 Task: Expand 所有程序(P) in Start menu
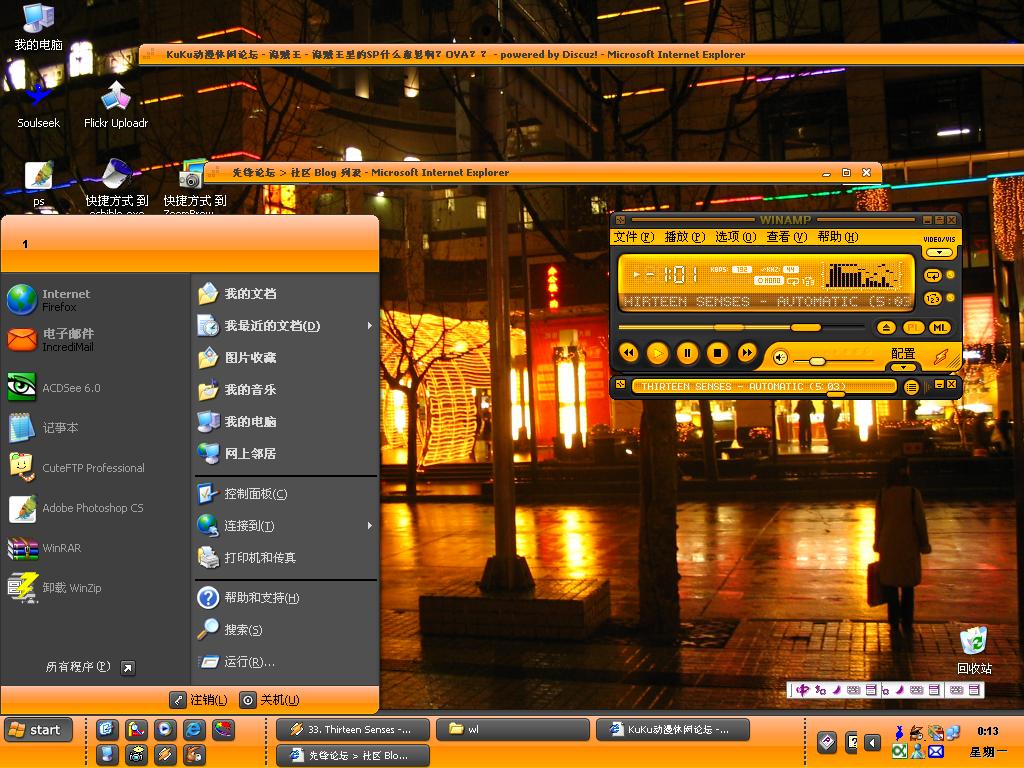90,667
